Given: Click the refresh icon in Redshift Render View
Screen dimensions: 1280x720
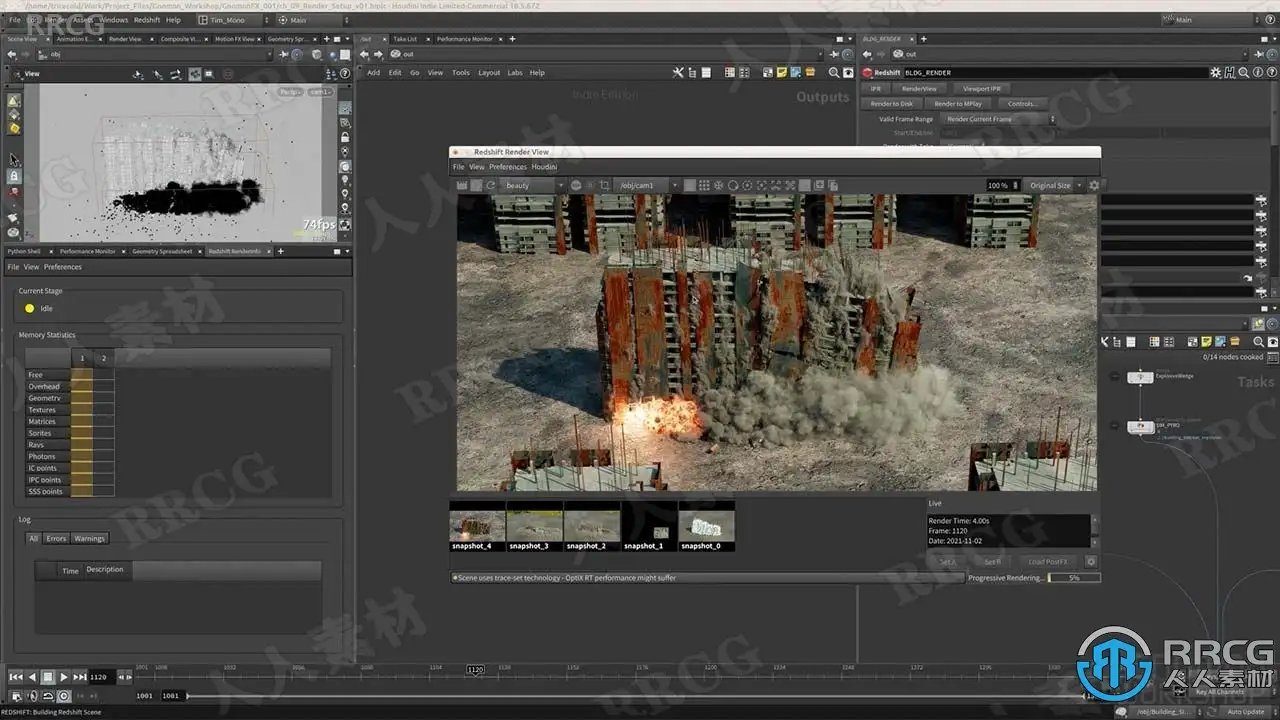Looking at the screenshot, I should (490, 185).
